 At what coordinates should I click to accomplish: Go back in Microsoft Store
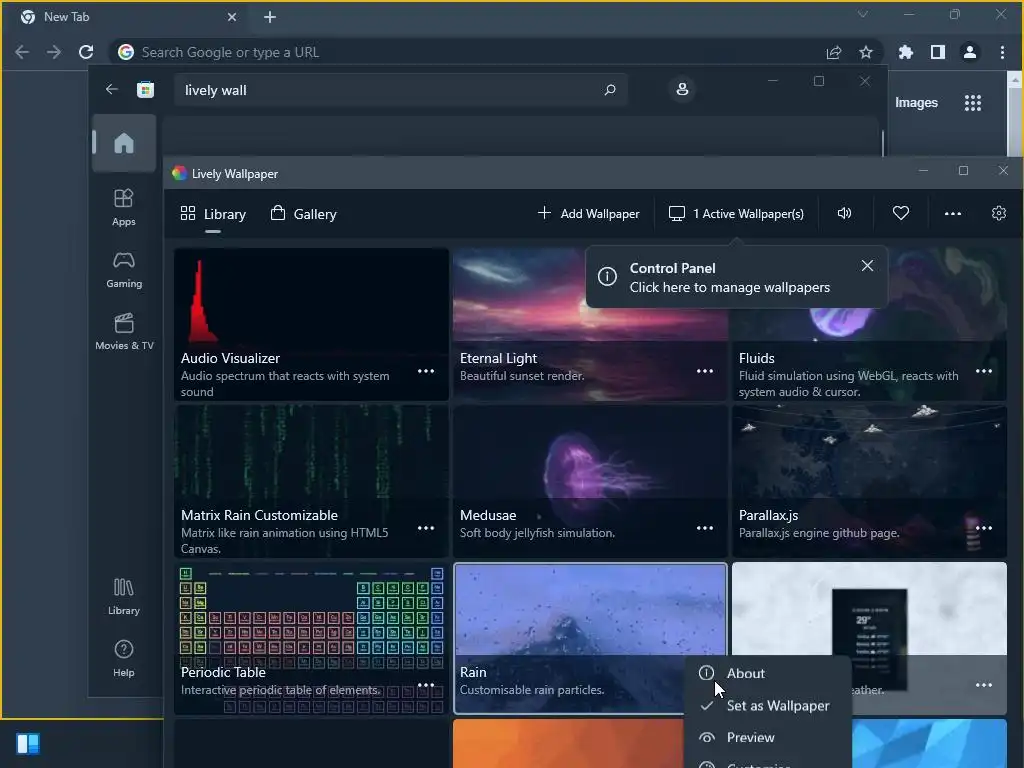112,89
